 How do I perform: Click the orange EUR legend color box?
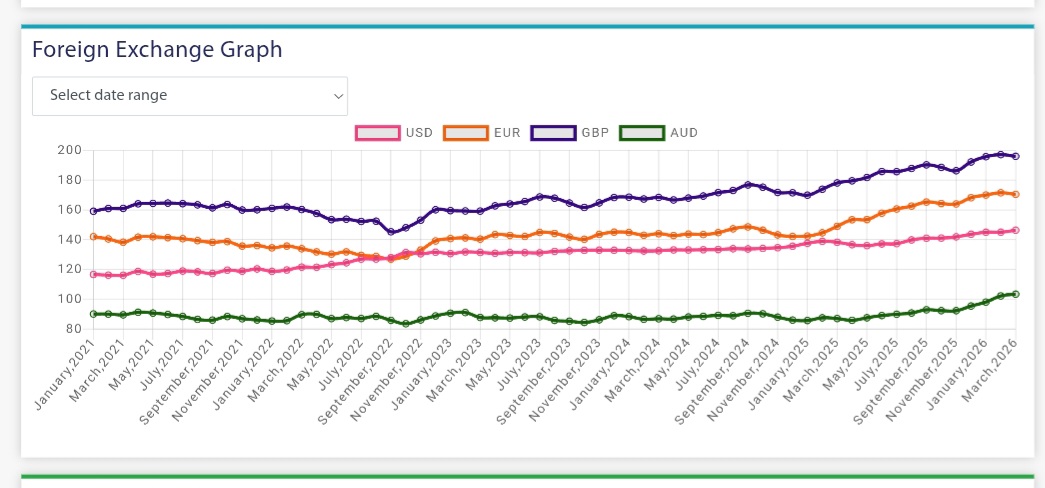pos(466,133)
